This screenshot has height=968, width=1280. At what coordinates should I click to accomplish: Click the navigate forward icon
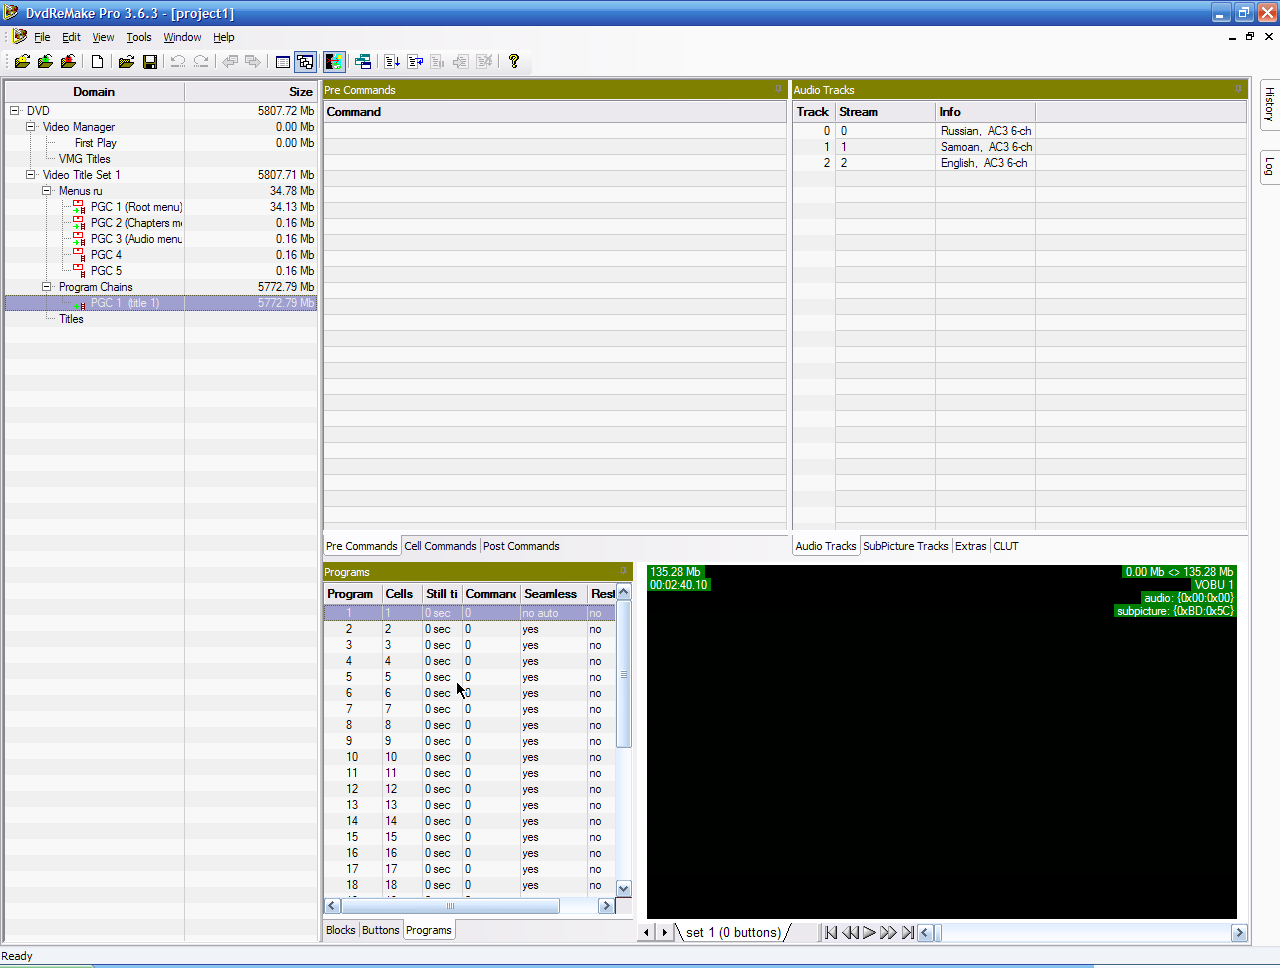pos(253,61)
